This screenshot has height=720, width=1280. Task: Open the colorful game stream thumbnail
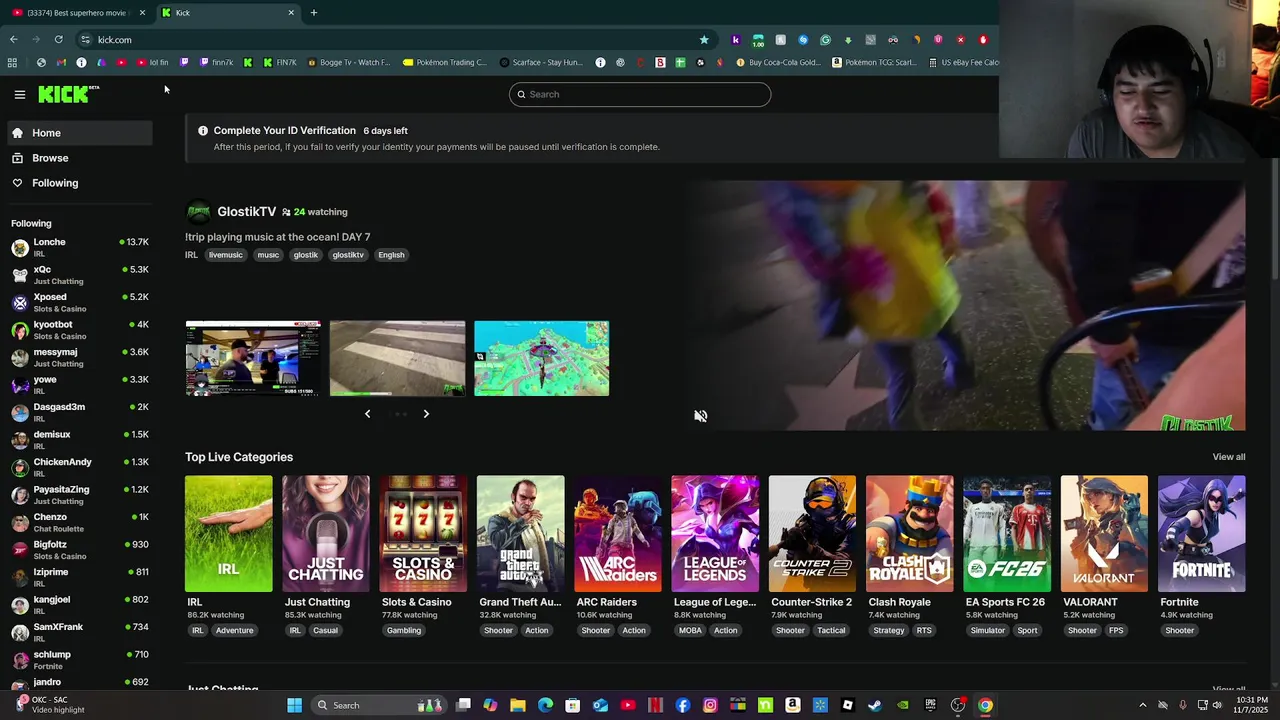(541, 358)
